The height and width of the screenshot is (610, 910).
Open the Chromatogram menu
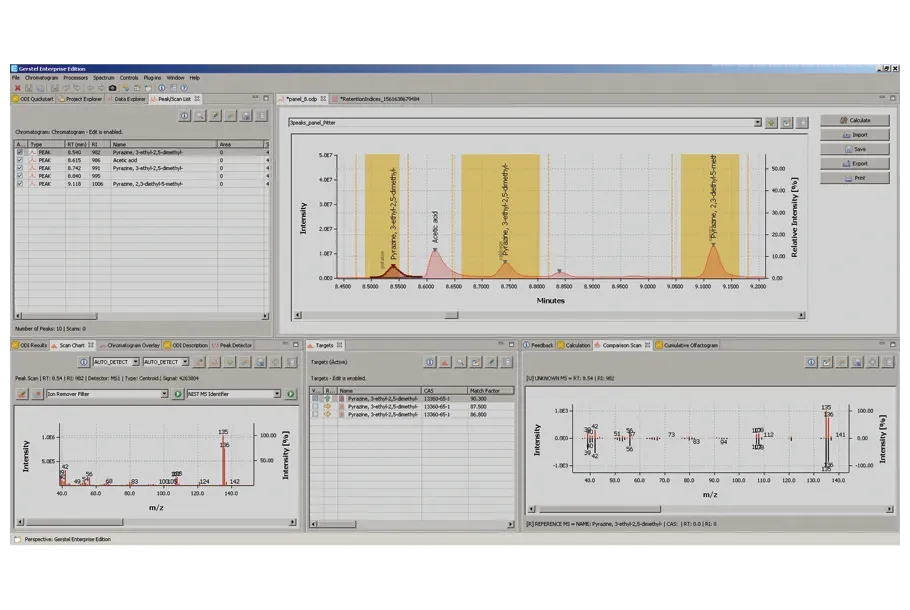coord(41,77)
